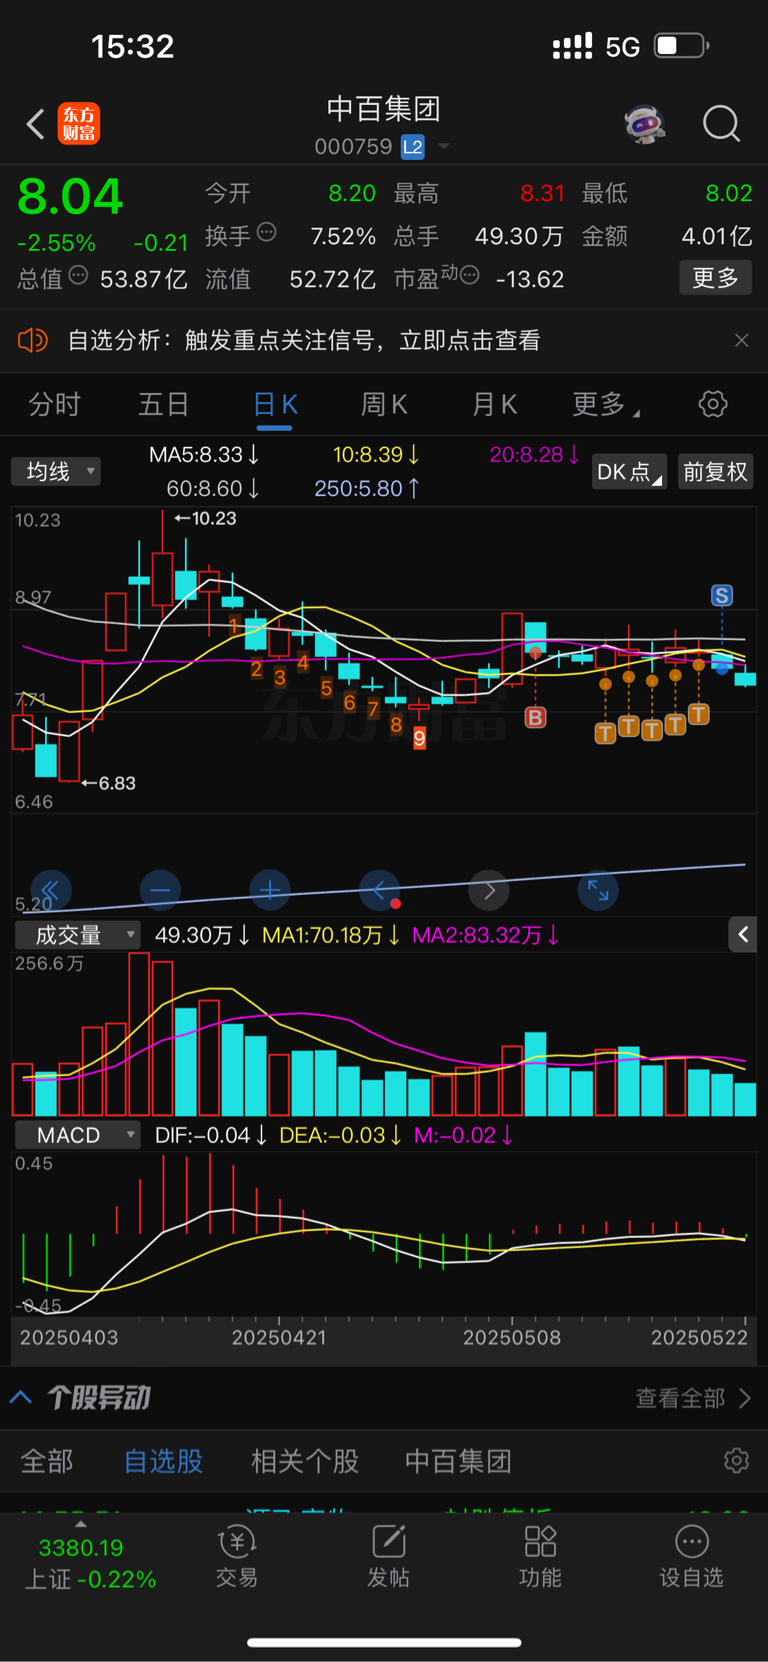
Task: Change the 前复权 adjustment mode
Action: pos(715,472)
